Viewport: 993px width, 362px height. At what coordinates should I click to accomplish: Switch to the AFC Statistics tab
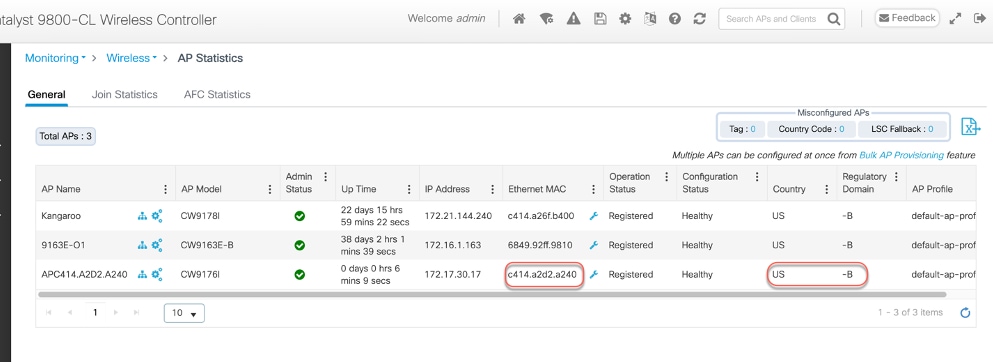[217, 94]
